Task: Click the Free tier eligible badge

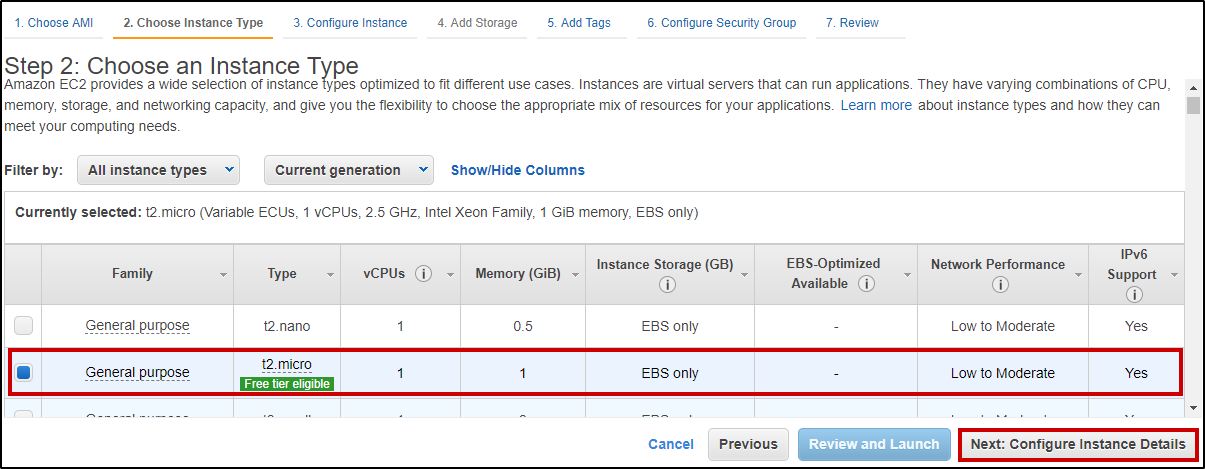Action: pyautogui.click(x=287, y=384)
